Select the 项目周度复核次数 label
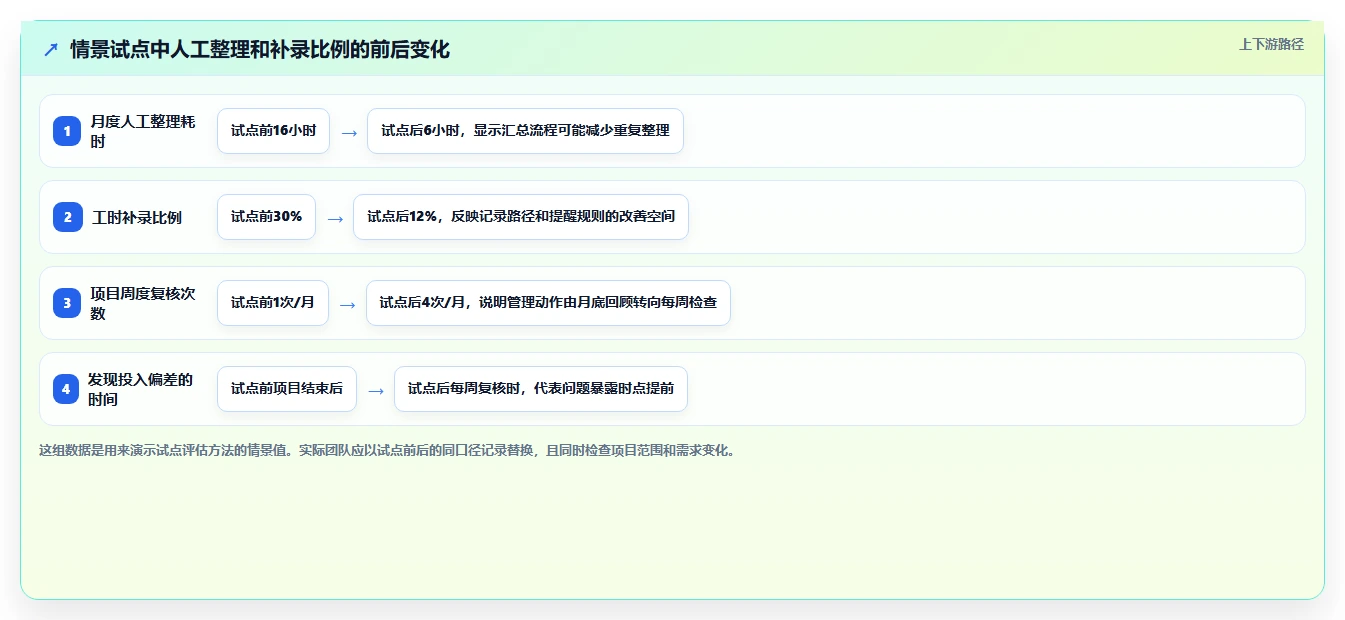This screenshot has height=620, width=1345. [143, 303]
